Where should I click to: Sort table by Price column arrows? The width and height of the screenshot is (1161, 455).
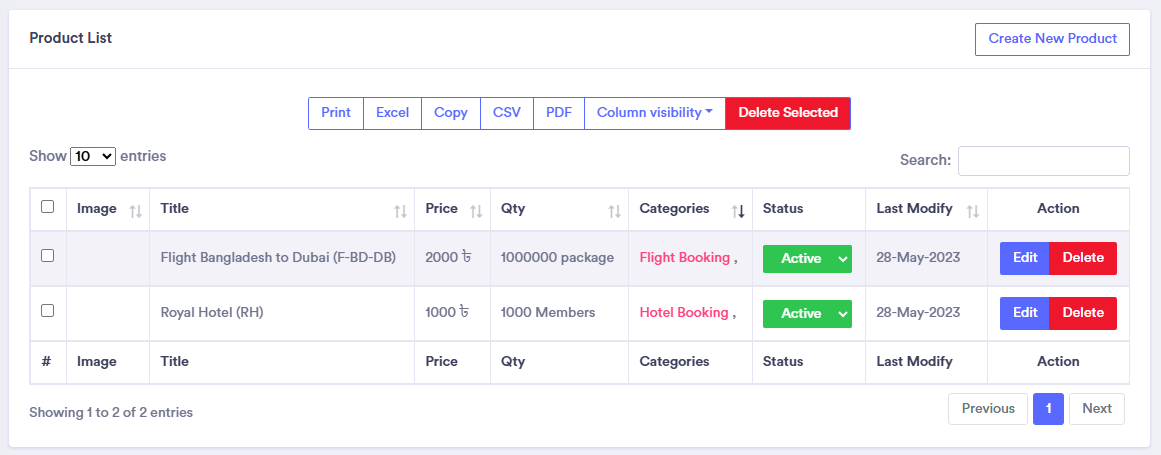[476, 210]
